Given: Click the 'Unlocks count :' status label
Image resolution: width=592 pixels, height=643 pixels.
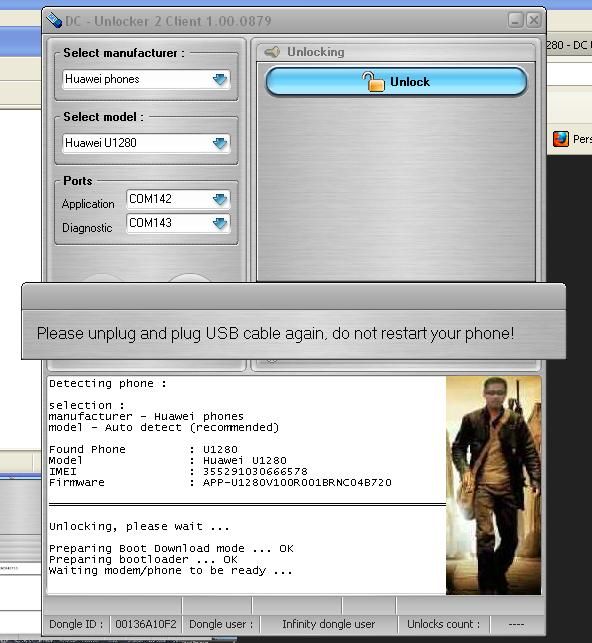Looking at the screenshot, I should point(443,624).
